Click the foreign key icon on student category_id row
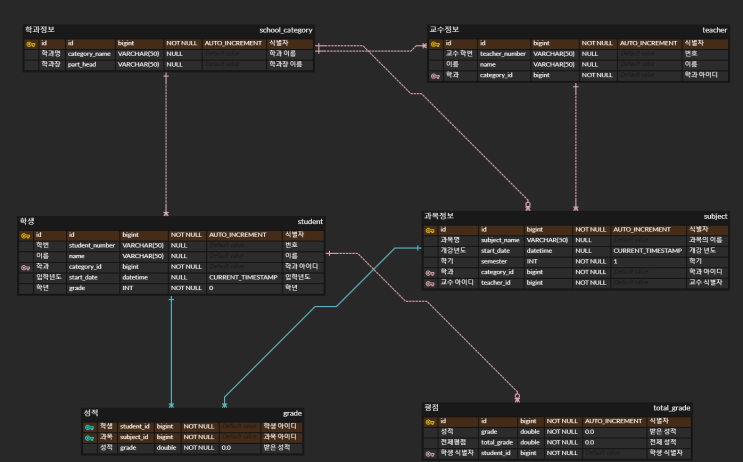 pos(26,268)
